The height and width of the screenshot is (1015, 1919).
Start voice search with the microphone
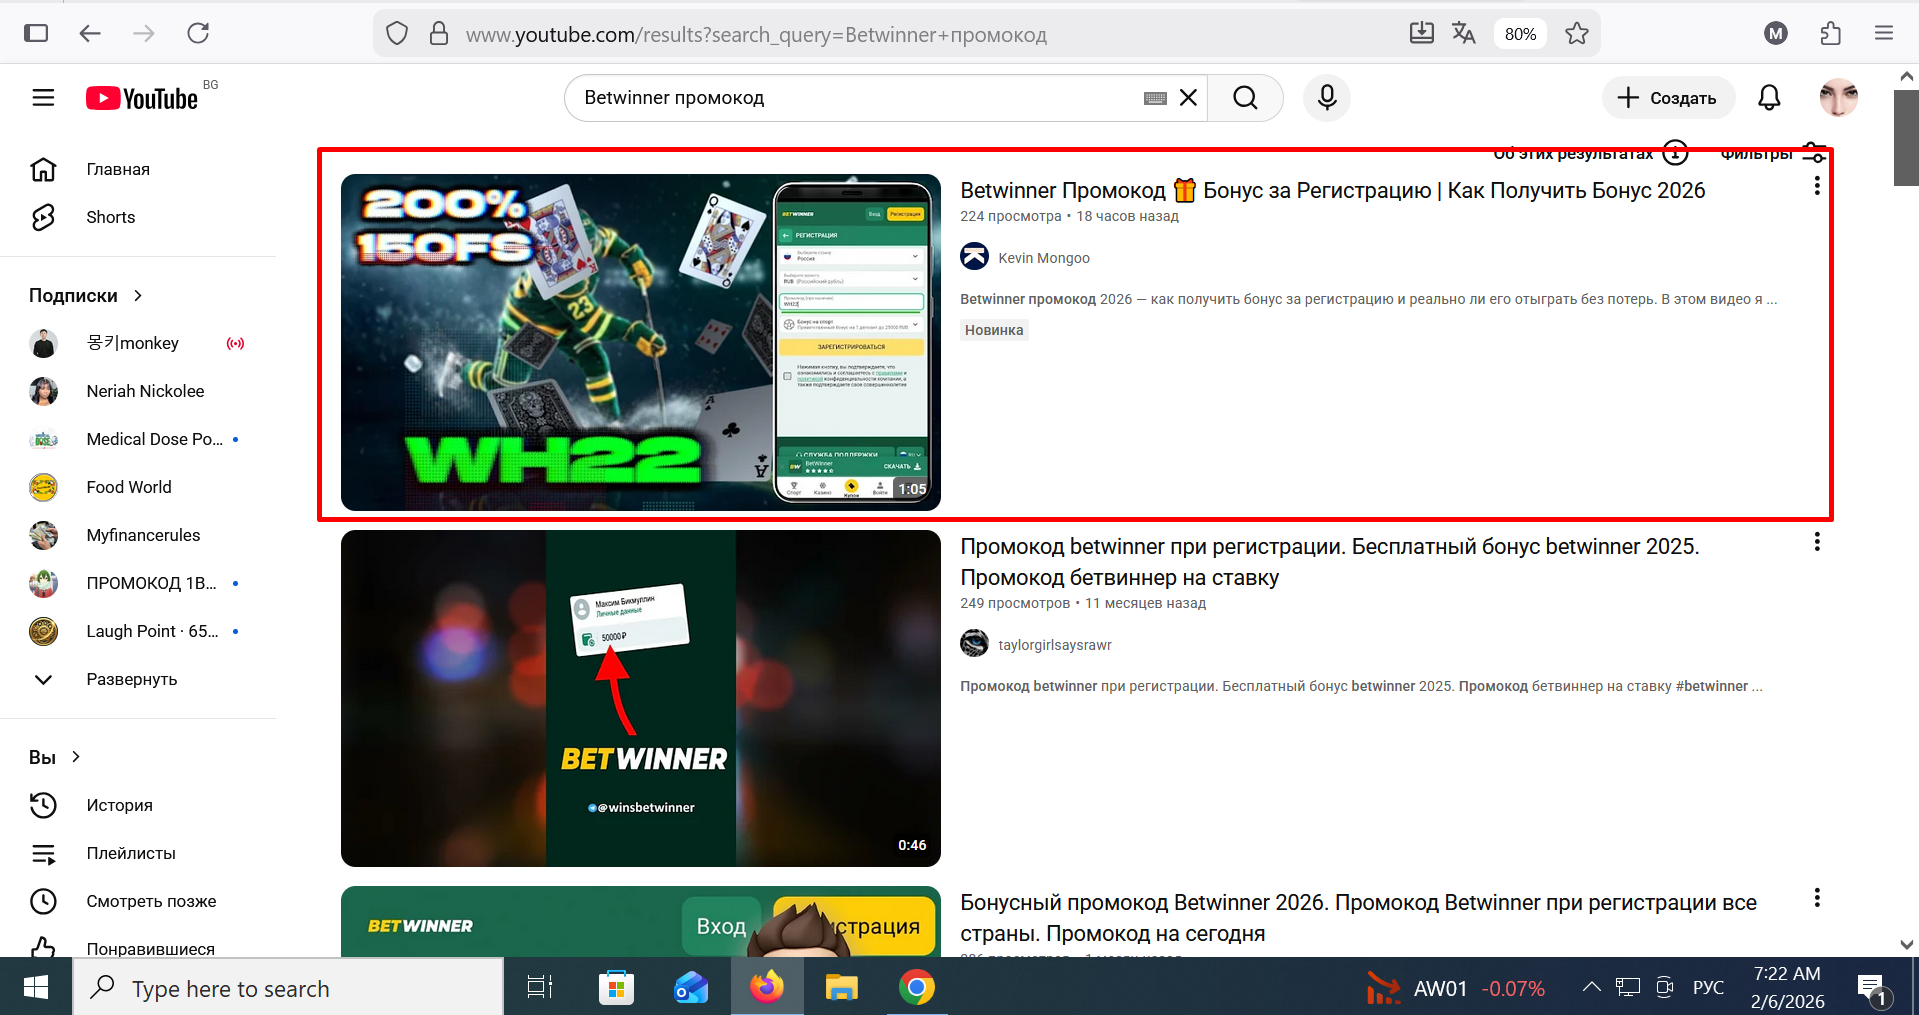1327,98
